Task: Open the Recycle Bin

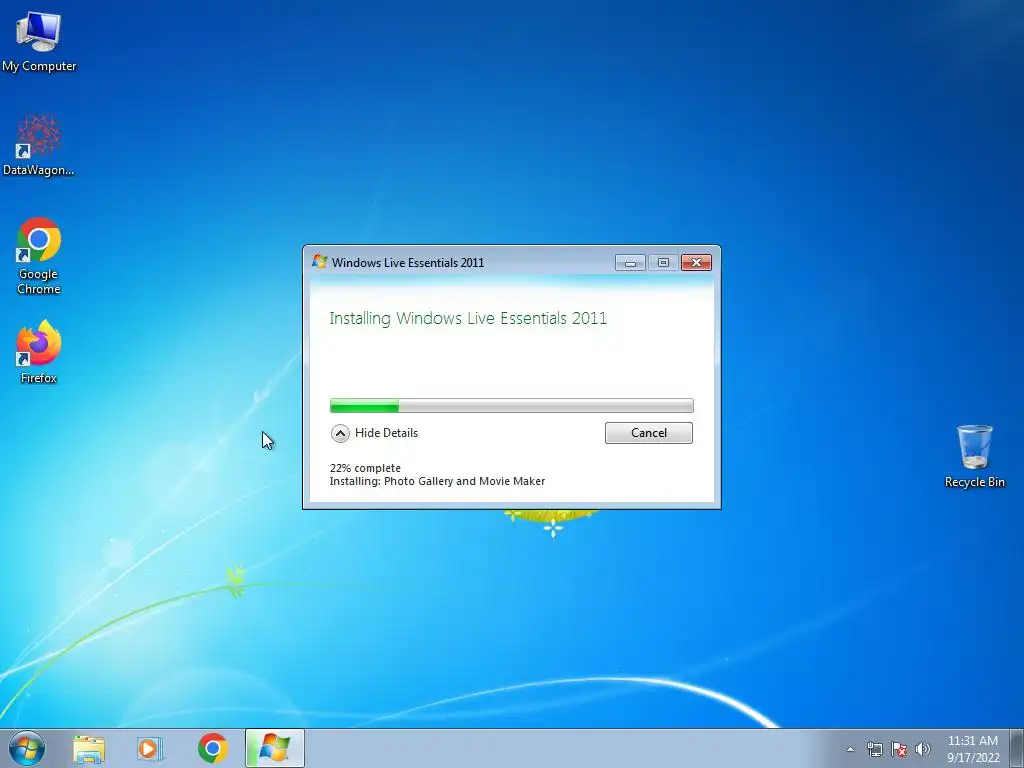Action: pos(974,456)
